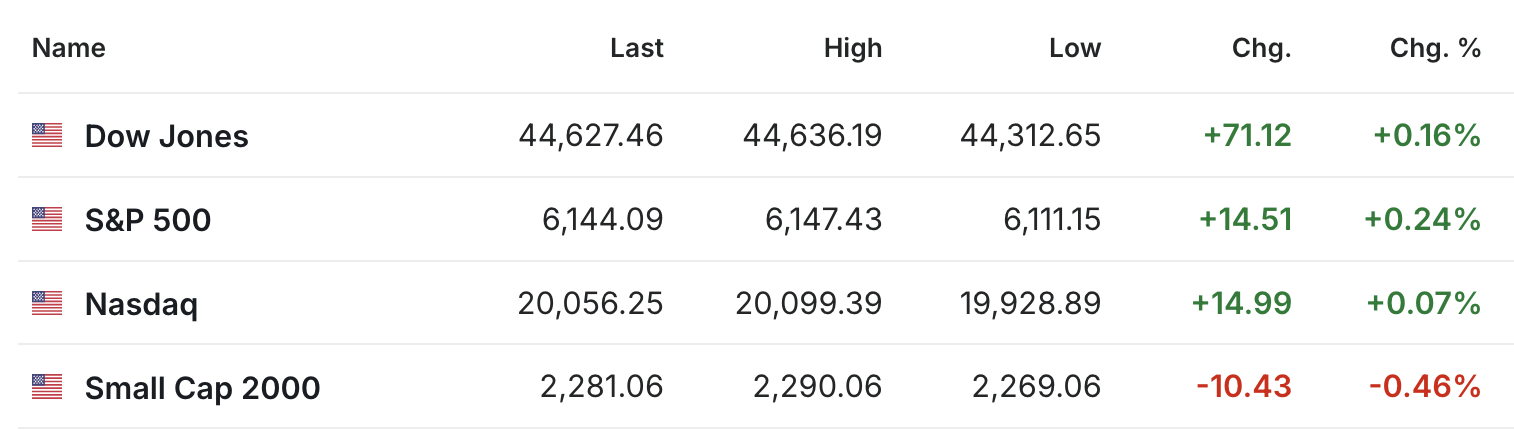Sort the table by the Chg. column header
1514x430 pixels.
pyautogui.click(x=1262, y=48)
